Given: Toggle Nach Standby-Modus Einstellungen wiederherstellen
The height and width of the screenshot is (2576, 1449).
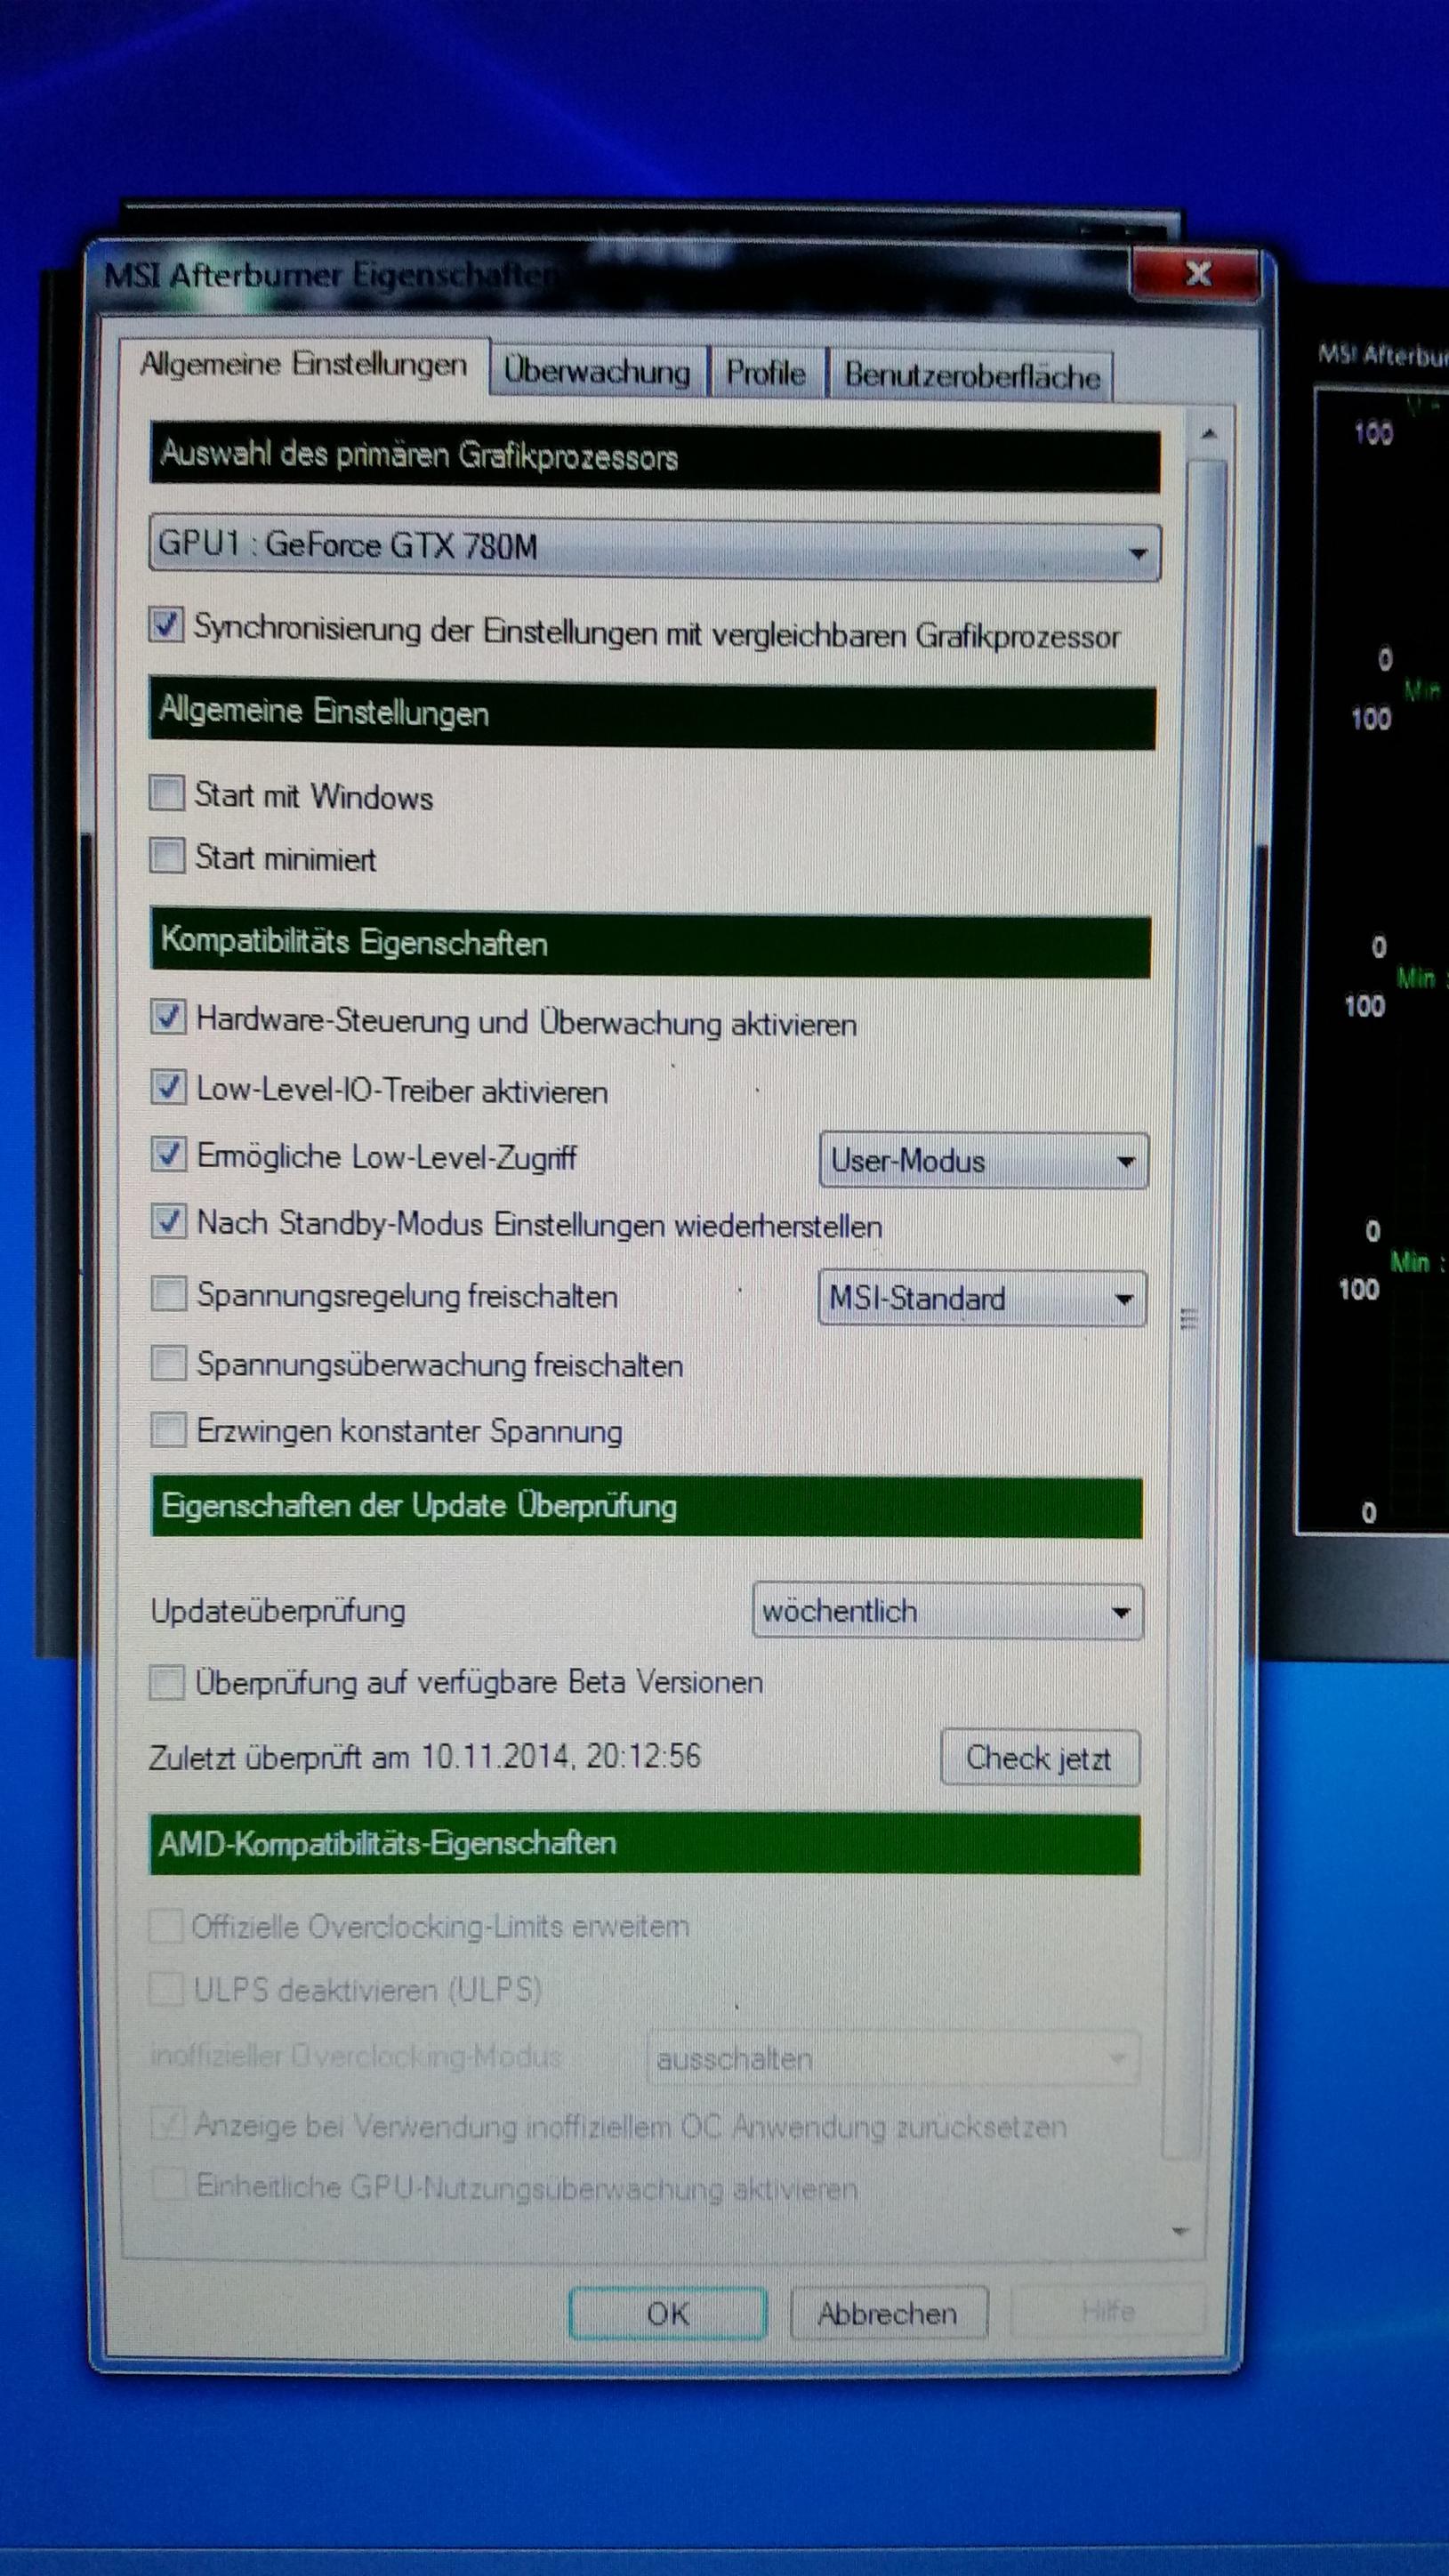Looking at the screenshot, I should [168, 1222].
